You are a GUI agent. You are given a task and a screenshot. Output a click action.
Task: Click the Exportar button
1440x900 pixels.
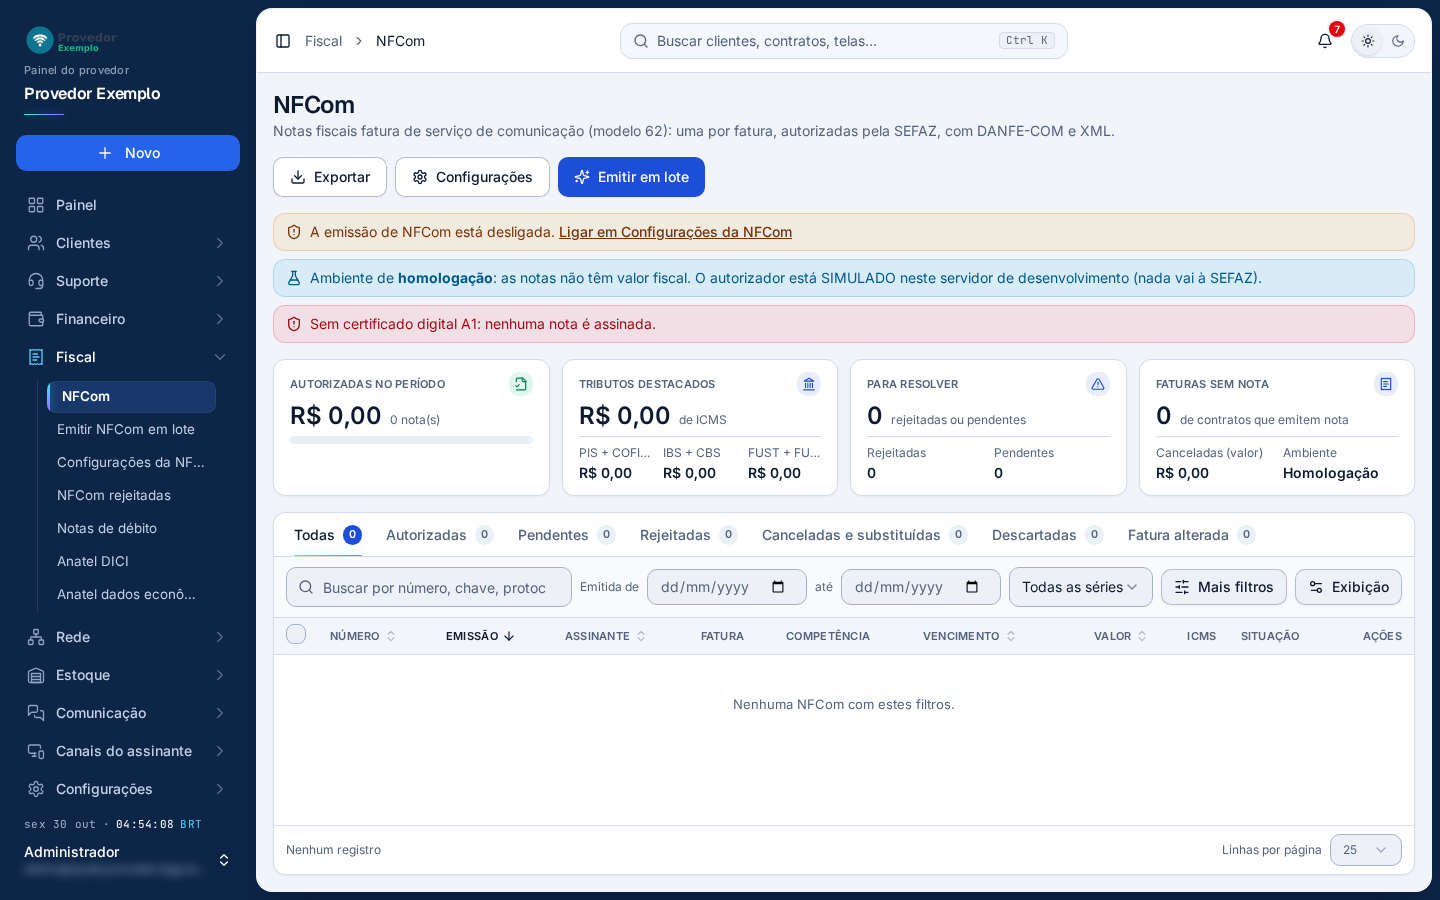coord(330,177)
